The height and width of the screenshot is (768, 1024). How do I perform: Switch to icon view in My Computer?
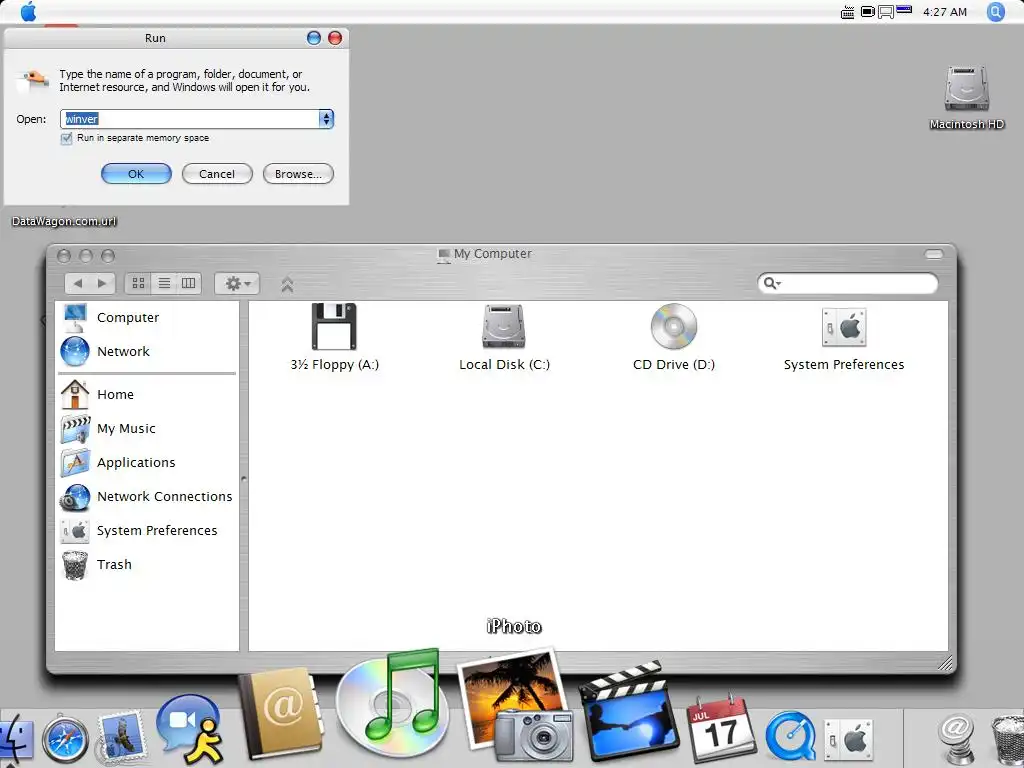tap(138, 283)
